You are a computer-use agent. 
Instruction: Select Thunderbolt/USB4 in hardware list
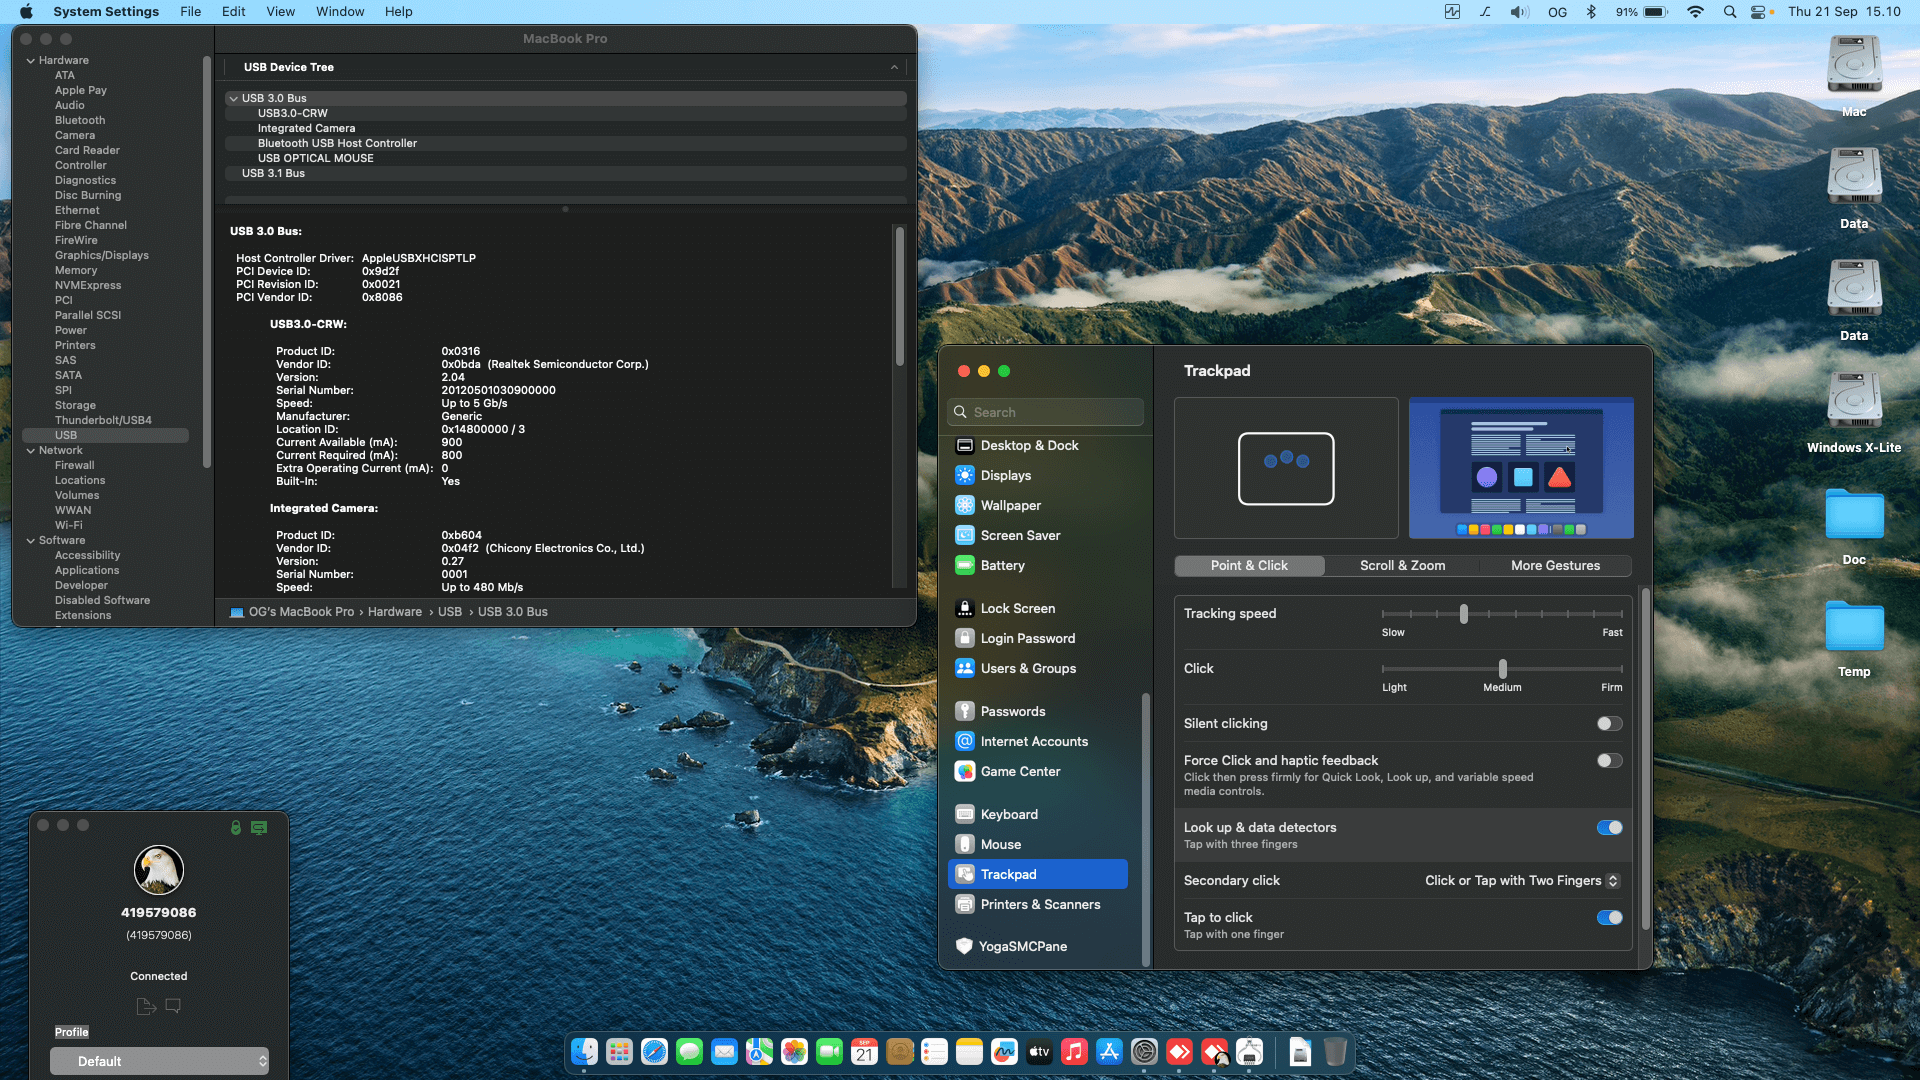point(103,421)
